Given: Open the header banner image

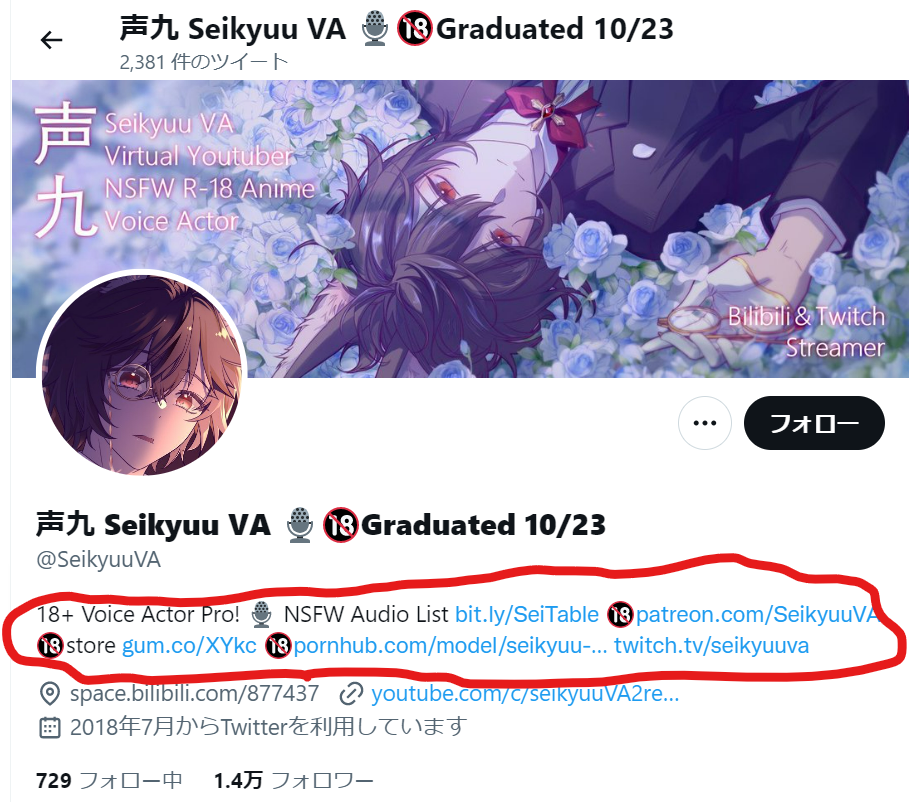Looking at the screenshot, I should 460,229.
